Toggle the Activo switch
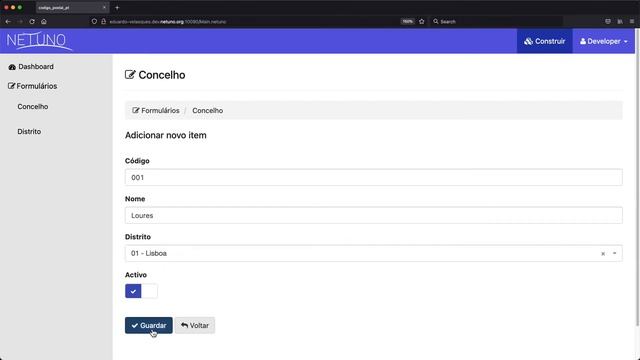Viewport: 640px width, 360px height. pos(141,291)
